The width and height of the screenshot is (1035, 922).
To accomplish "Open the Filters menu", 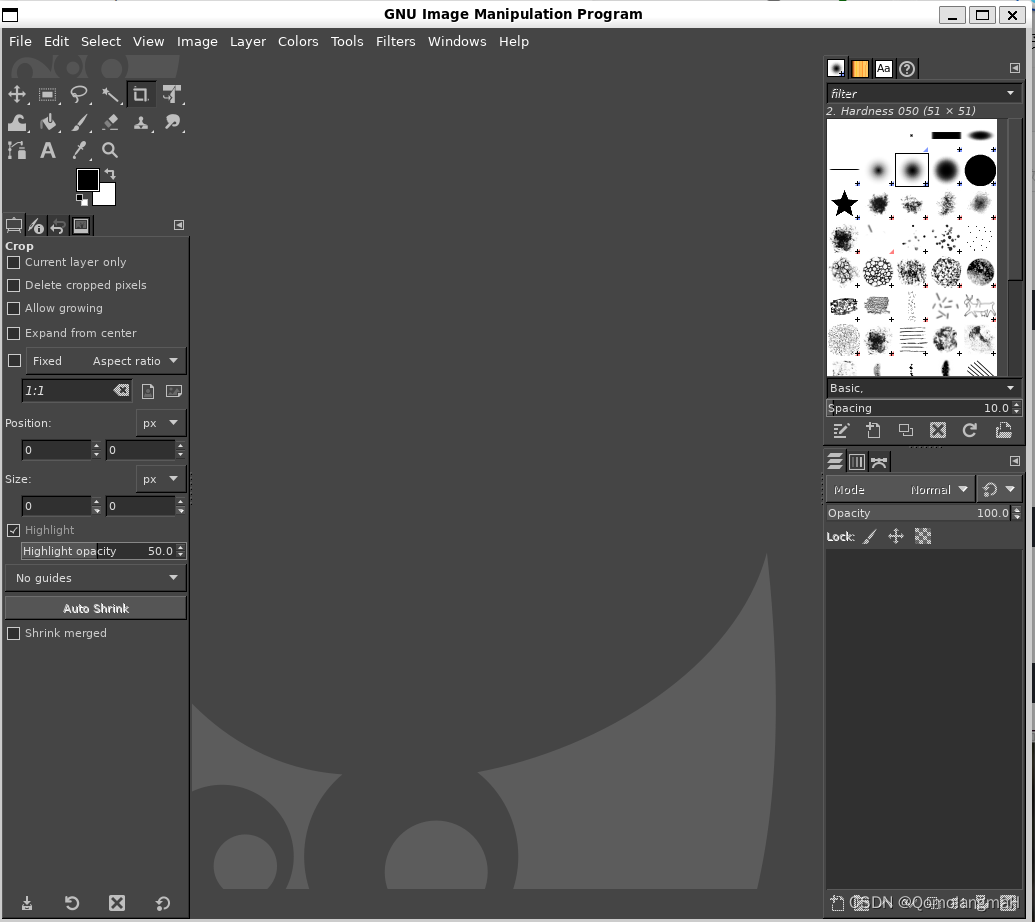I will (395, 42).
